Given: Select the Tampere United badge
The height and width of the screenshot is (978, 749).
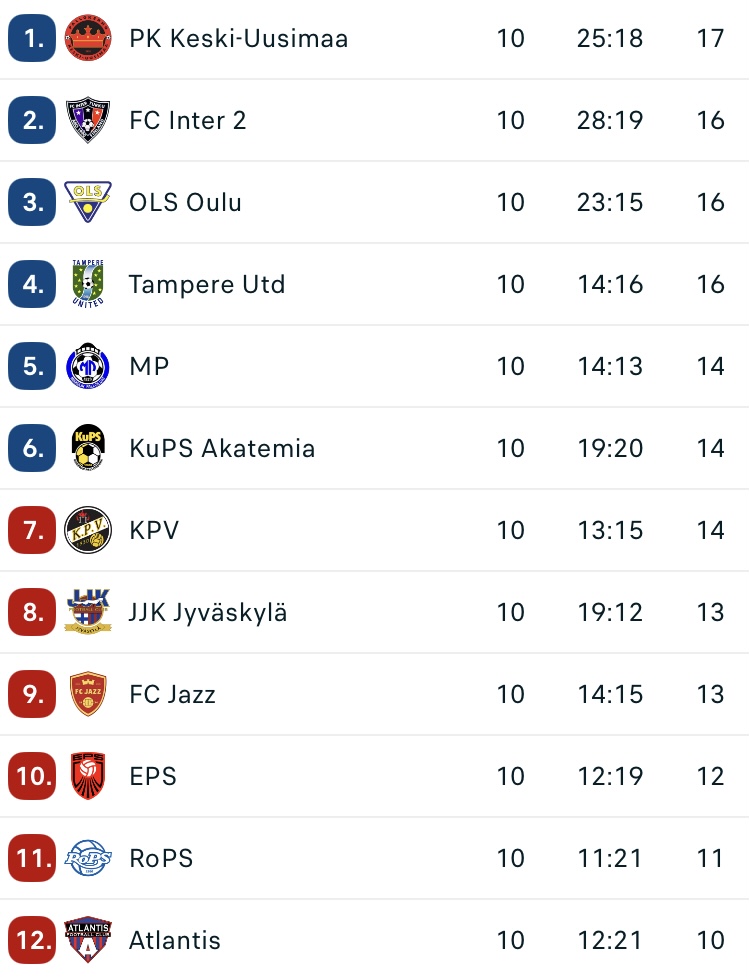Looking at the screenshot, I should pyautogui.click(x=88, y=284).
